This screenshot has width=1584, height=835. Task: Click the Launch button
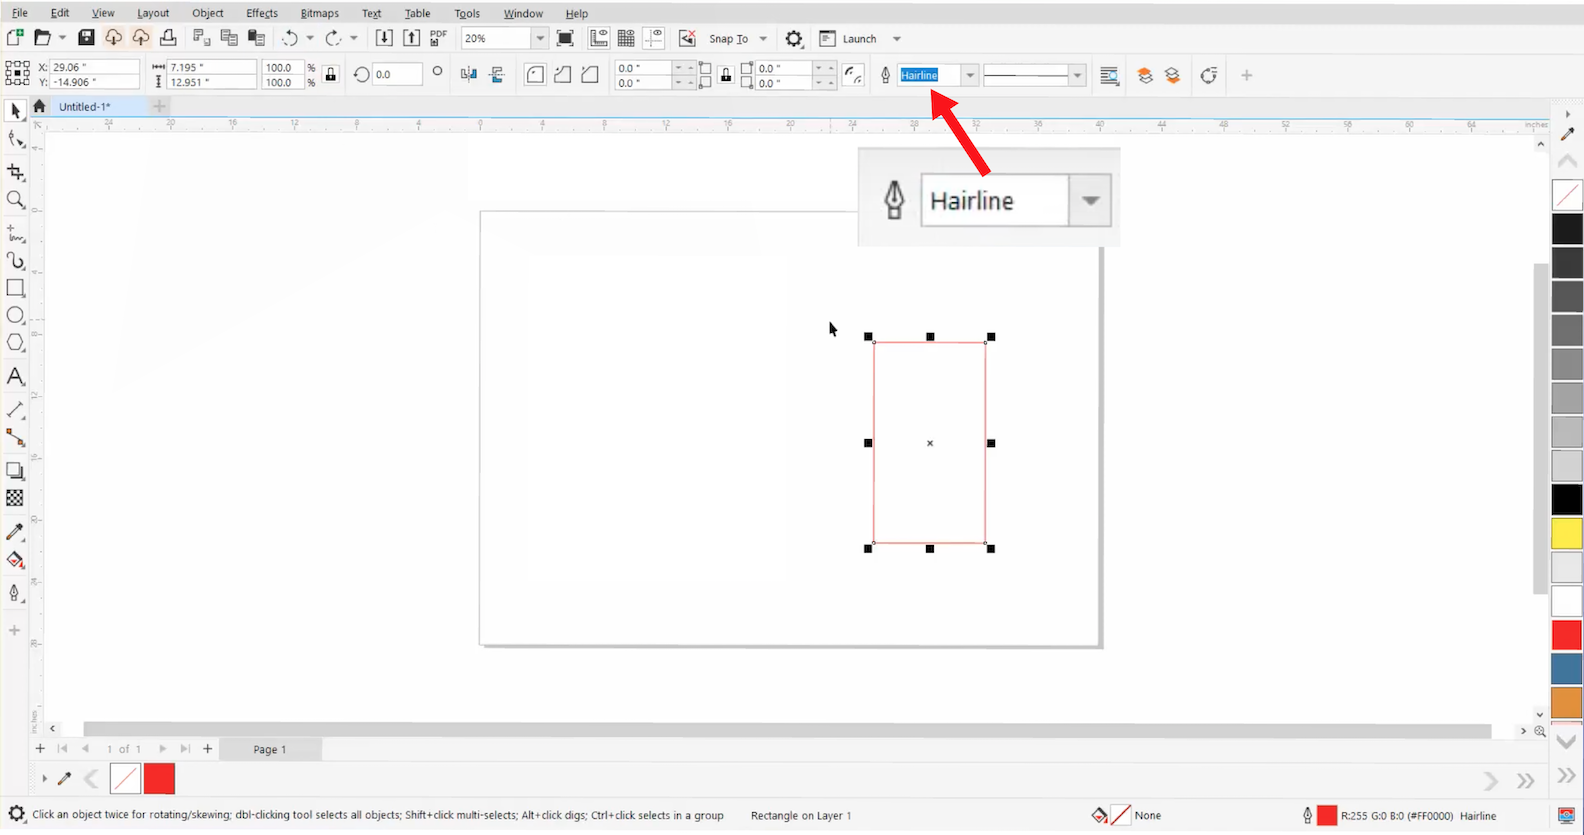(858, 39)
